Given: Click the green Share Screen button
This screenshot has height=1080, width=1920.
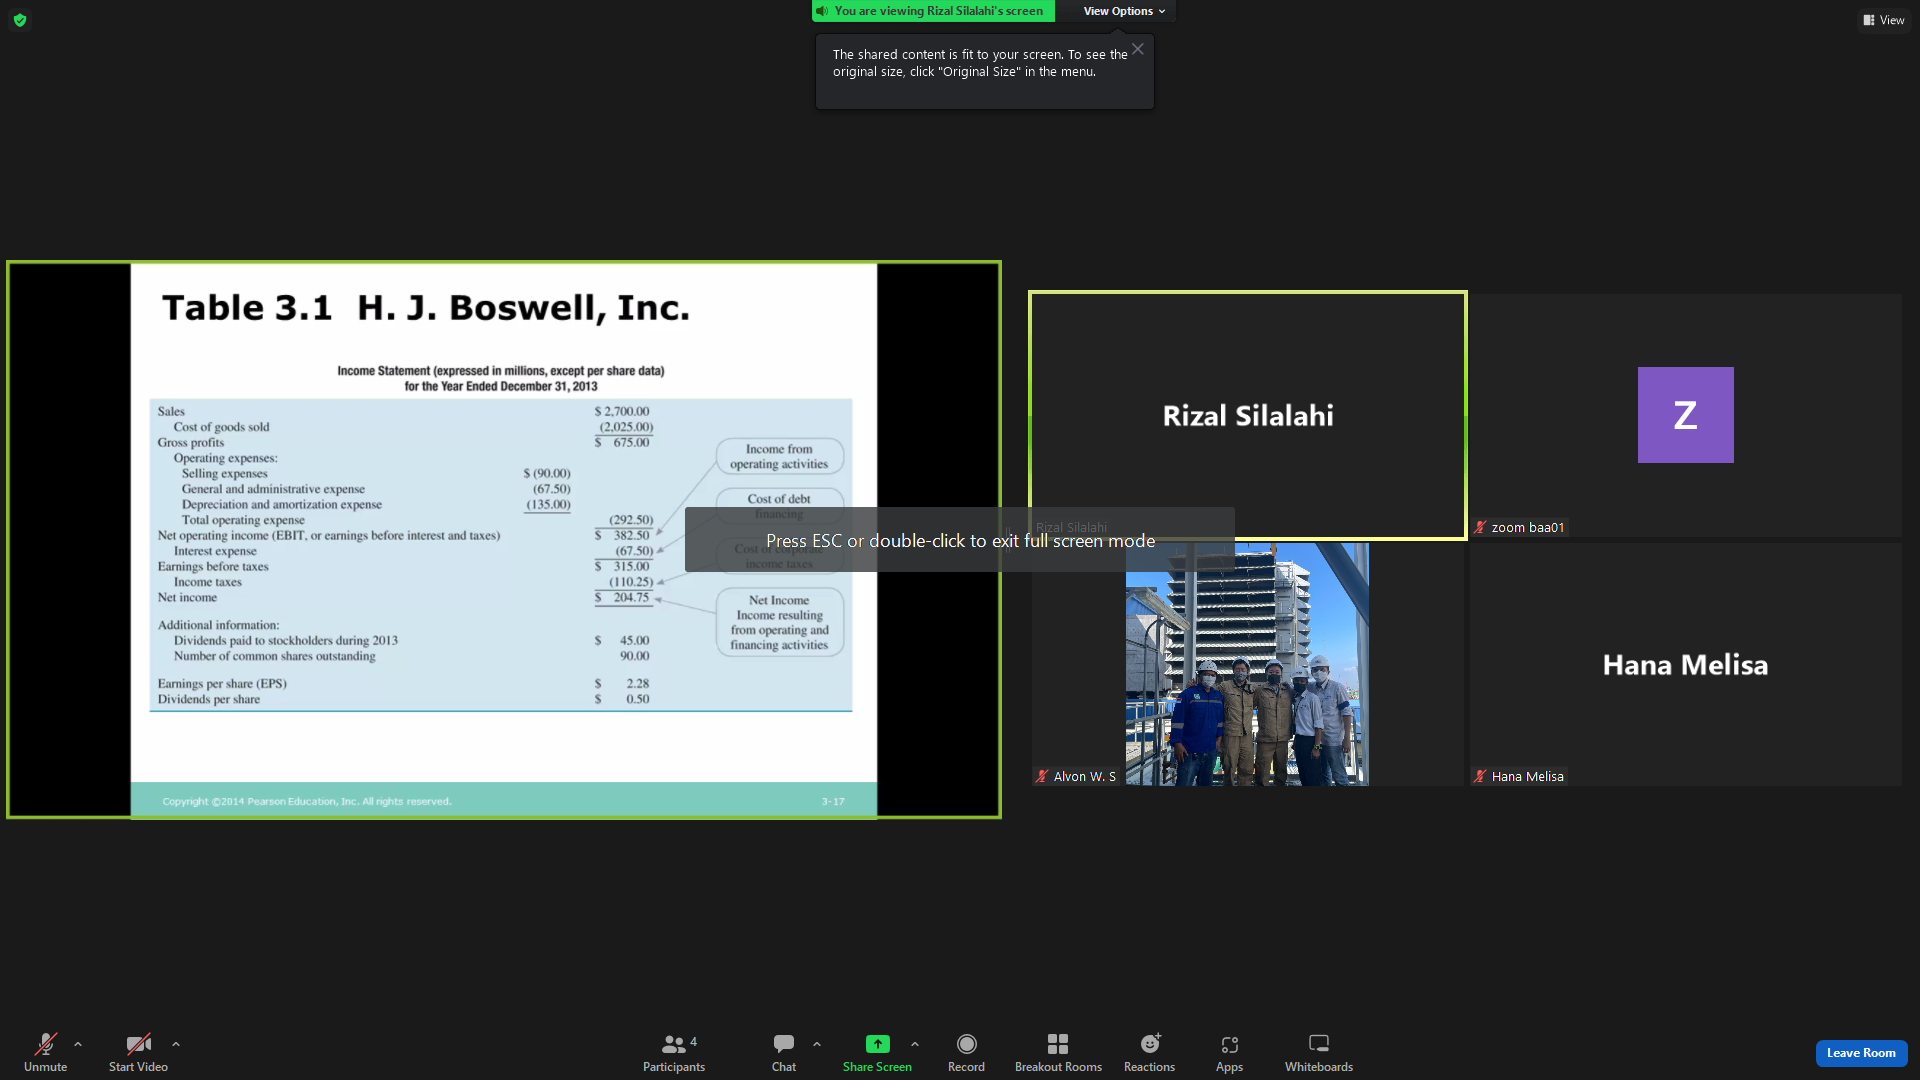Looking at the screenshot, I should click(877, 1052).
